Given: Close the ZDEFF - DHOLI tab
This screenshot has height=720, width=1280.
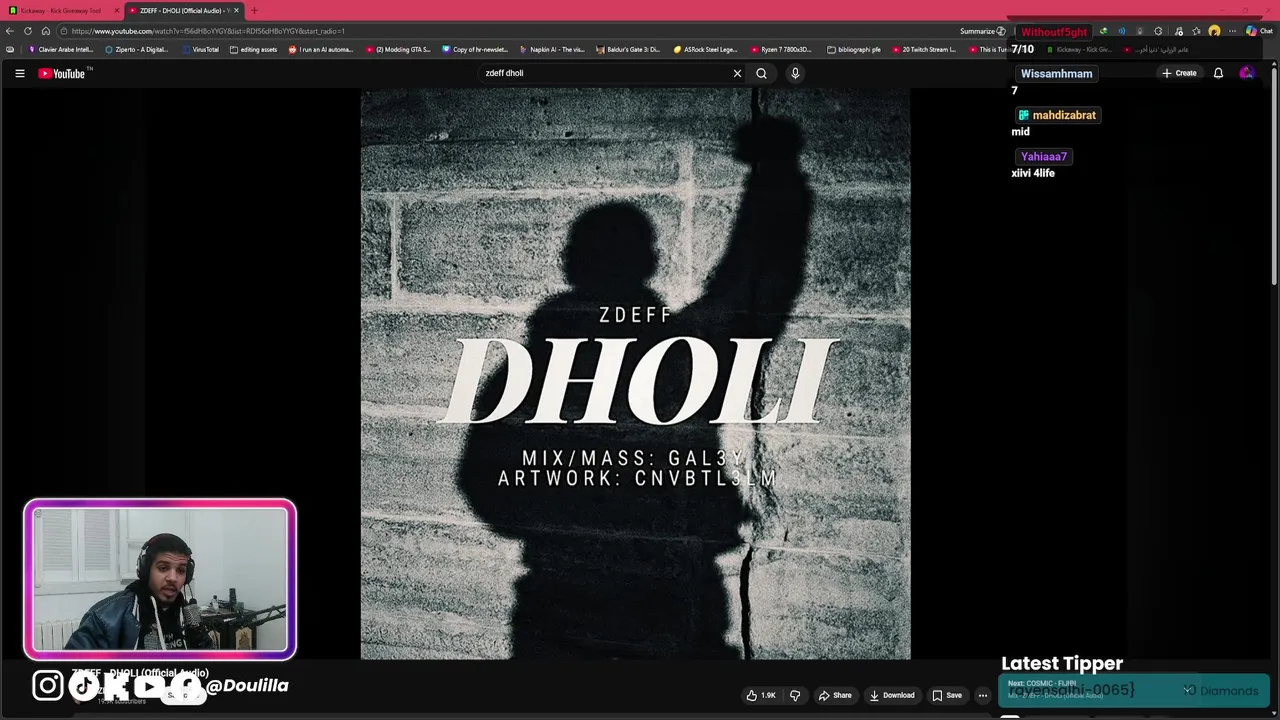Looking at the screenshot, I should coord(236,10).
